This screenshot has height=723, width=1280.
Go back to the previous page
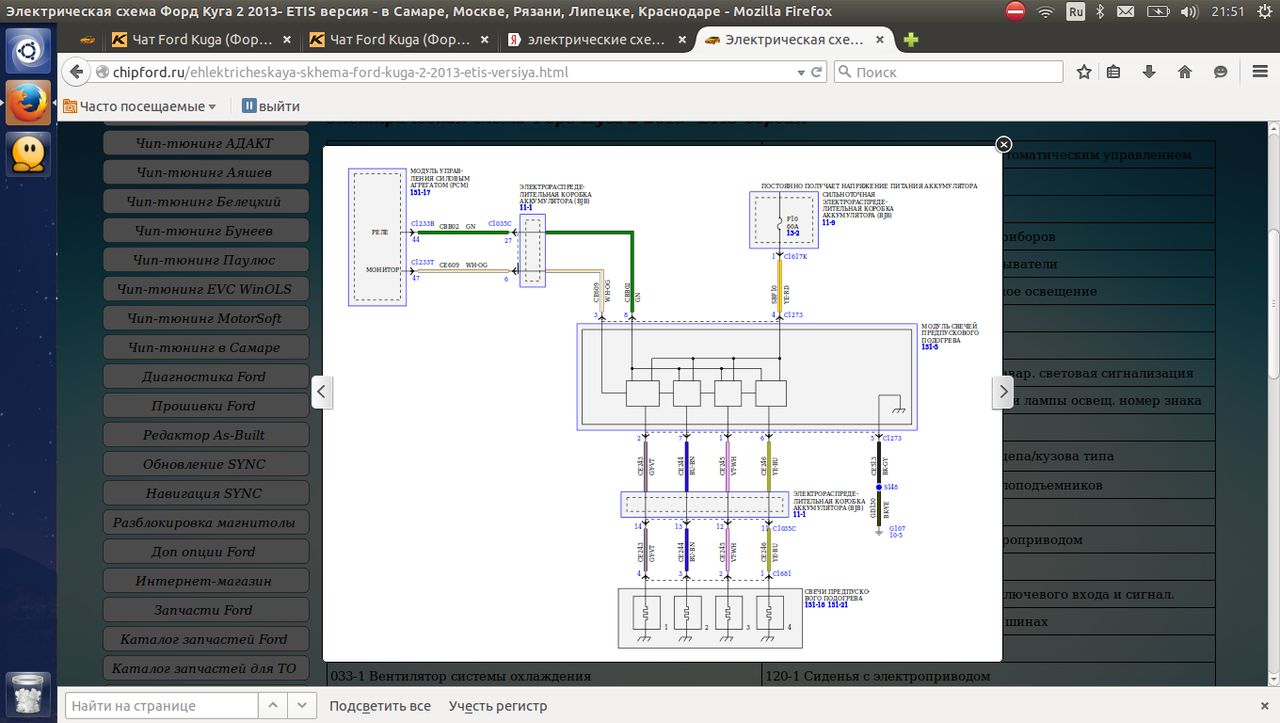[77, 72]
